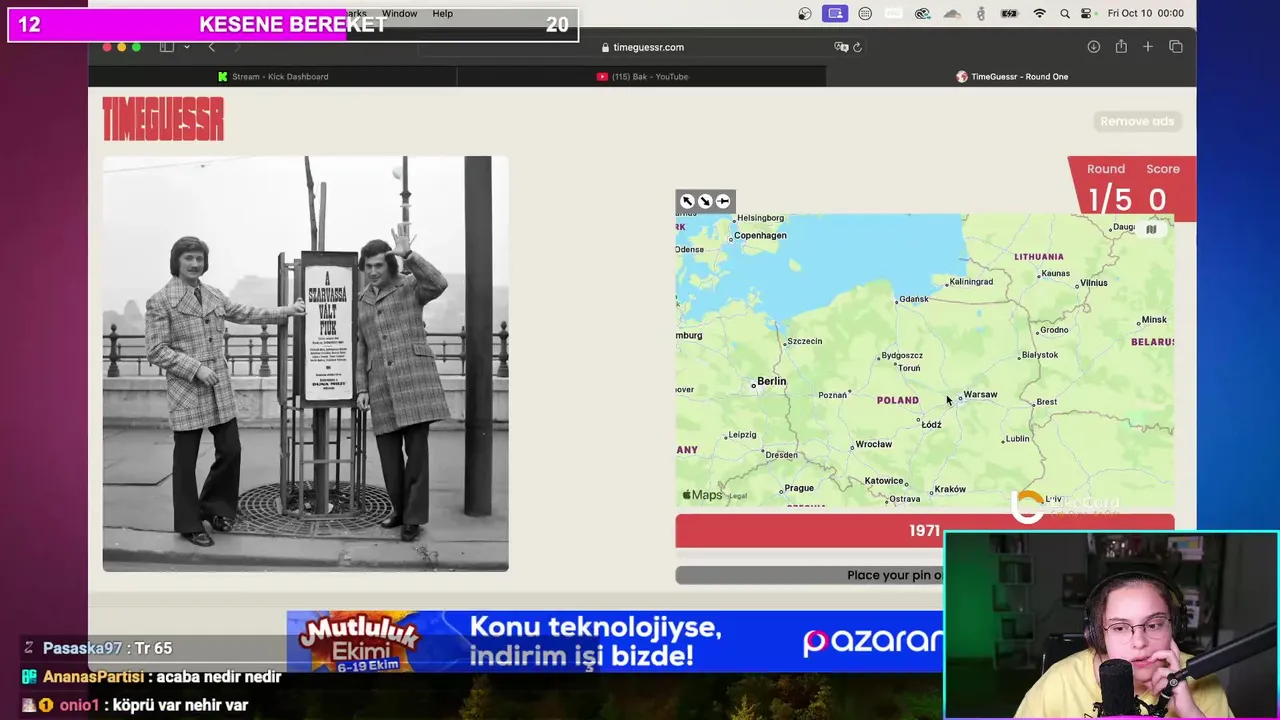Click Kaliningrad label on the map
The image size is (1280, 720).
tap(971, 282)
